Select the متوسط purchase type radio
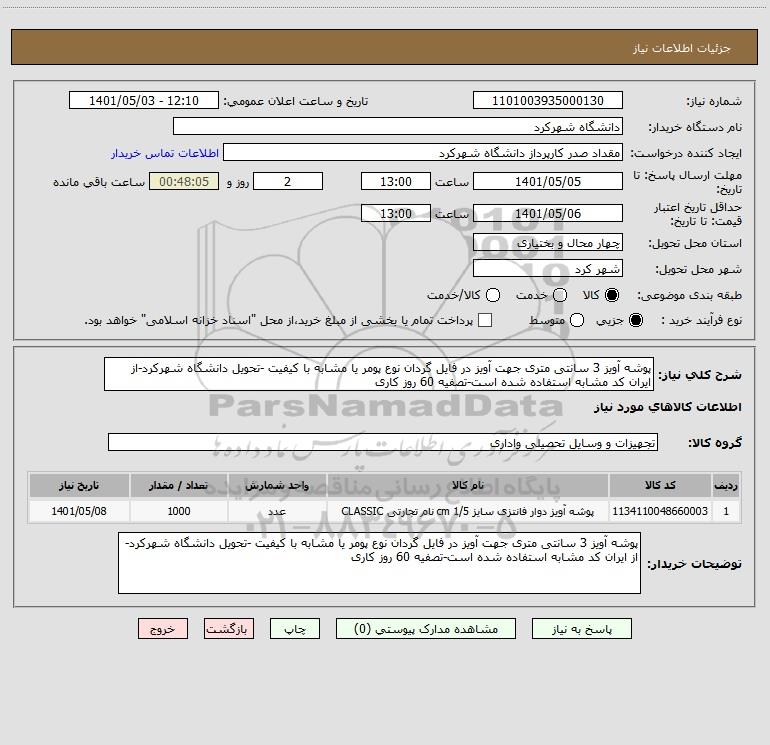770x745 pixels. 577,320
